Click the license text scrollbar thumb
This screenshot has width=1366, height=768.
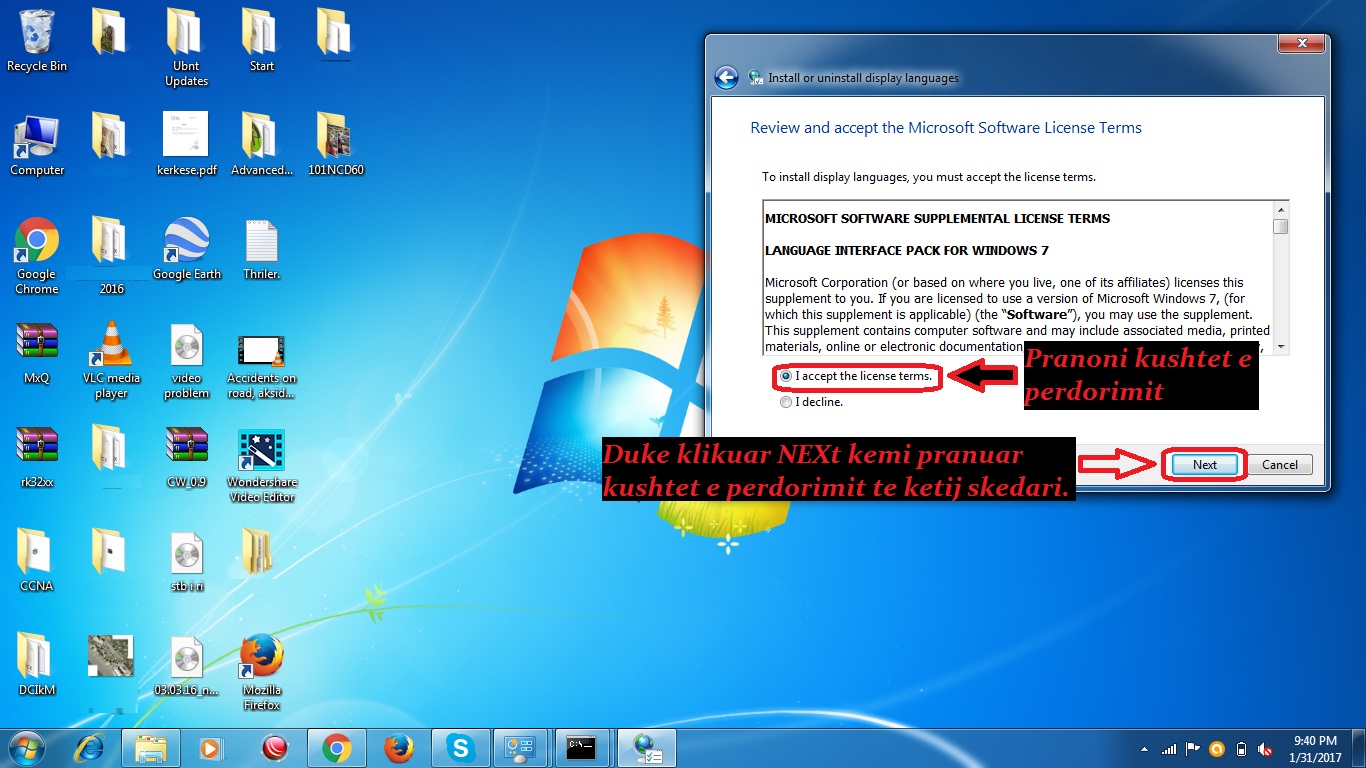point(1280,226)
